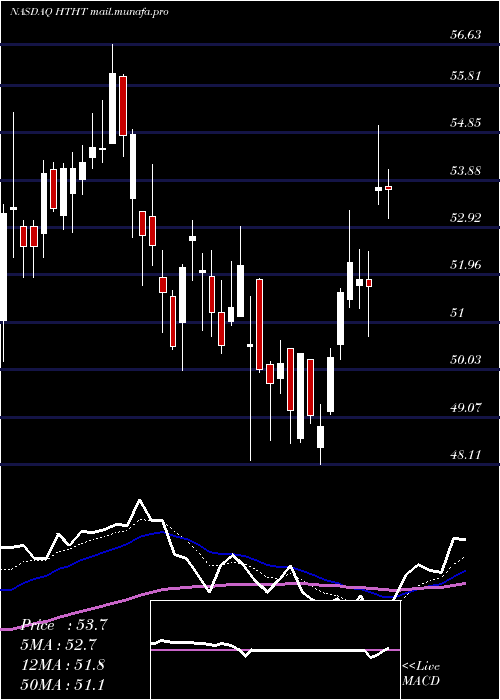This screenshot has height=700, width=500.
Task: Click the tallest white candlestick at the chart peak
Action: (112, 108)
